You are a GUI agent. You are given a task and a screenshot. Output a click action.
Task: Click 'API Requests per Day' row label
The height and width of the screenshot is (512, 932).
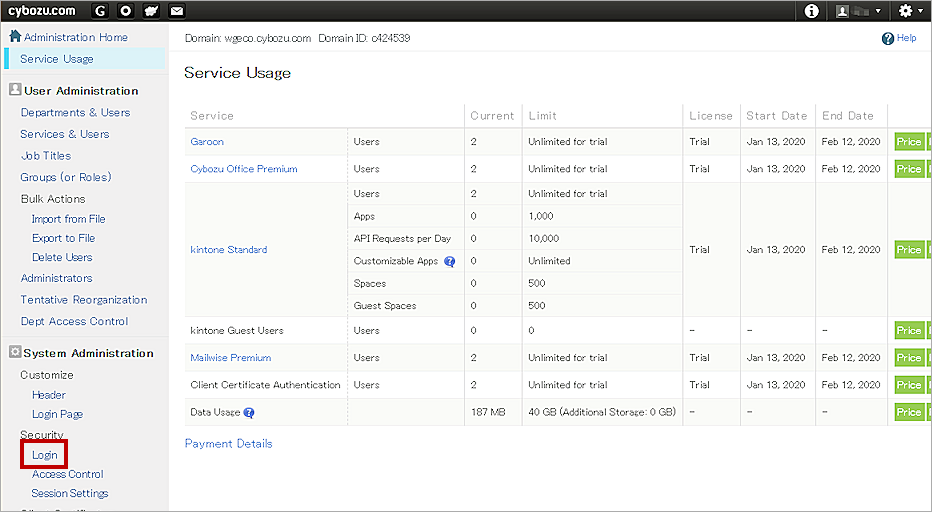pyautogui.click(x=402, y=238)
